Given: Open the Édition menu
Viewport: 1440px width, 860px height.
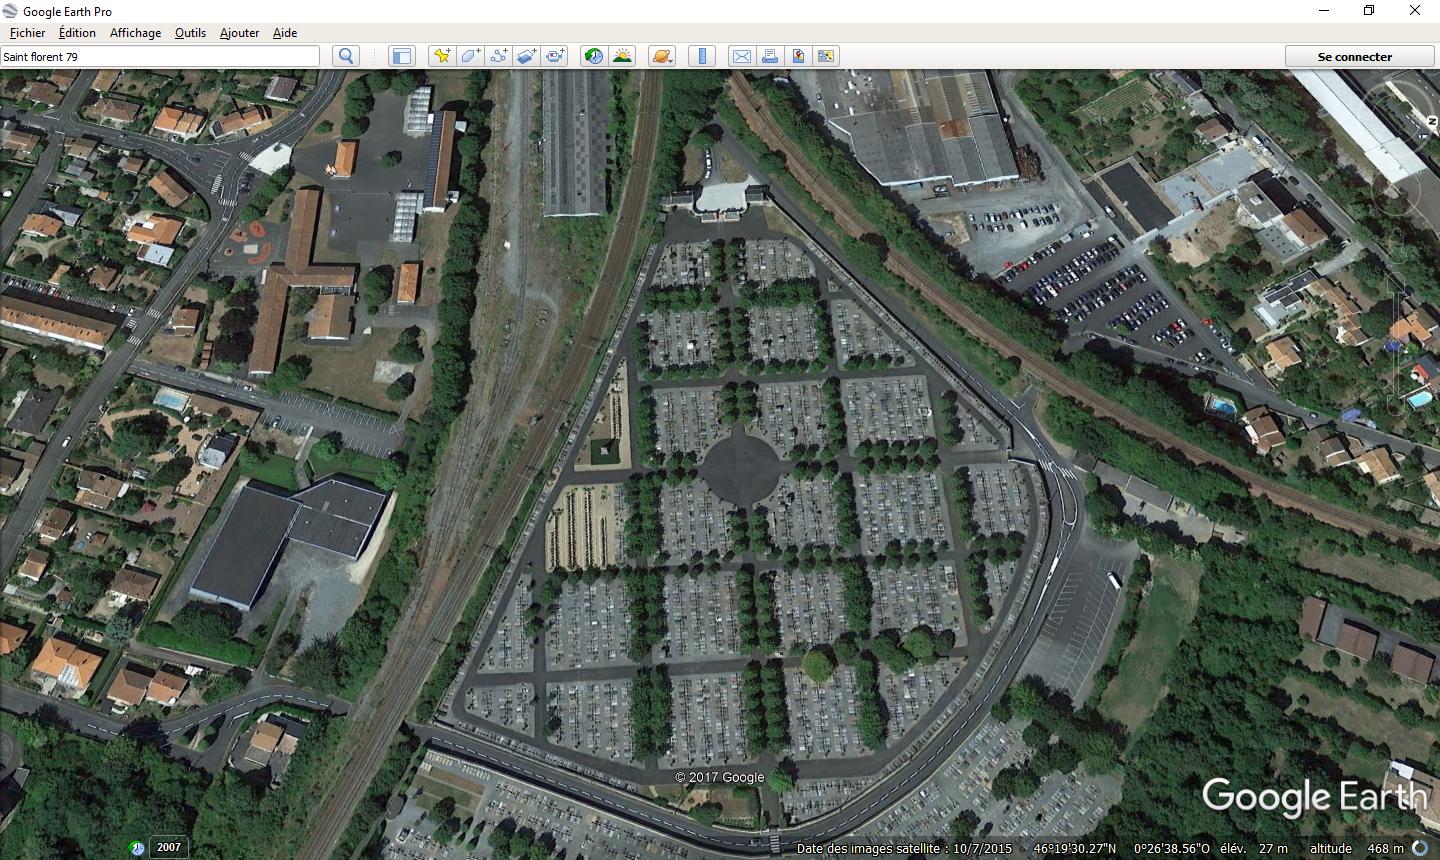Looking at the screenshot, I should 77,32.
